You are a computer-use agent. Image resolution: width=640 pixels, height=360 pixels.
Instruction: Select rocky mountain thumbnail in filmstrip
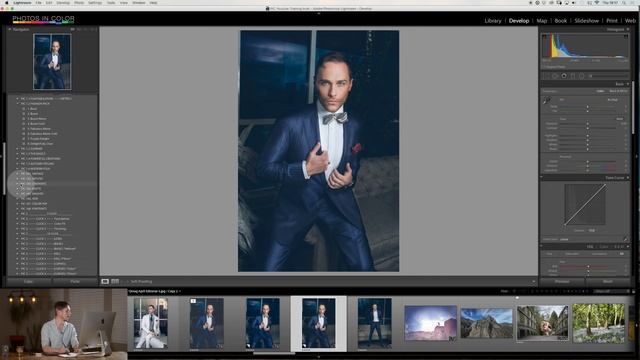487,323
